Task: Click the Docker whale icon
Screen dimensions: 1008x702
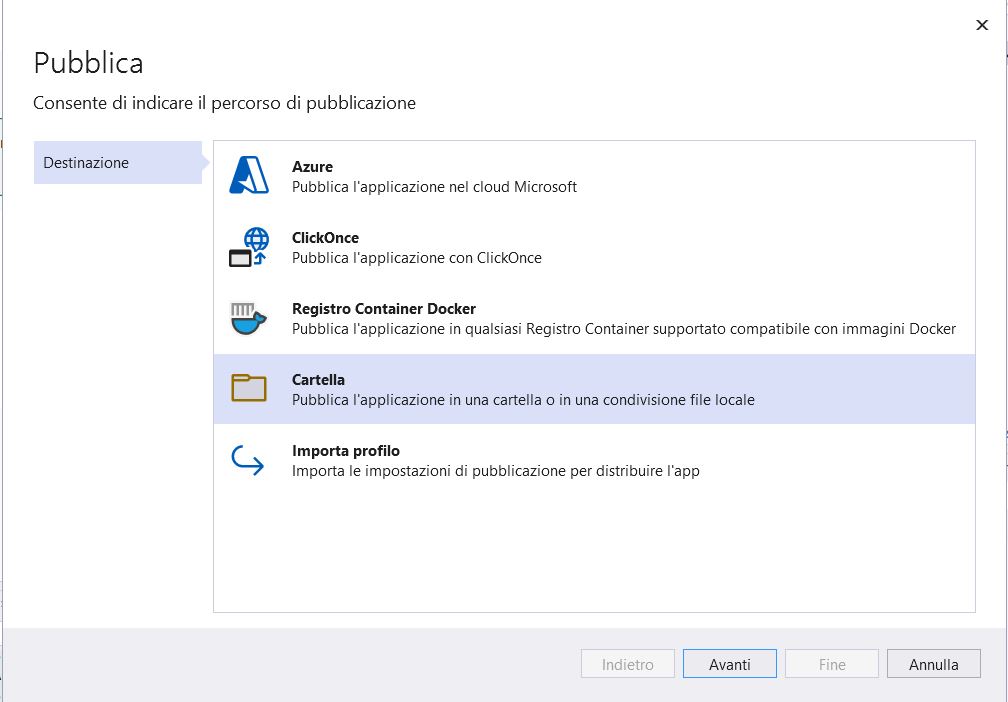Action: tap(249, 318)
